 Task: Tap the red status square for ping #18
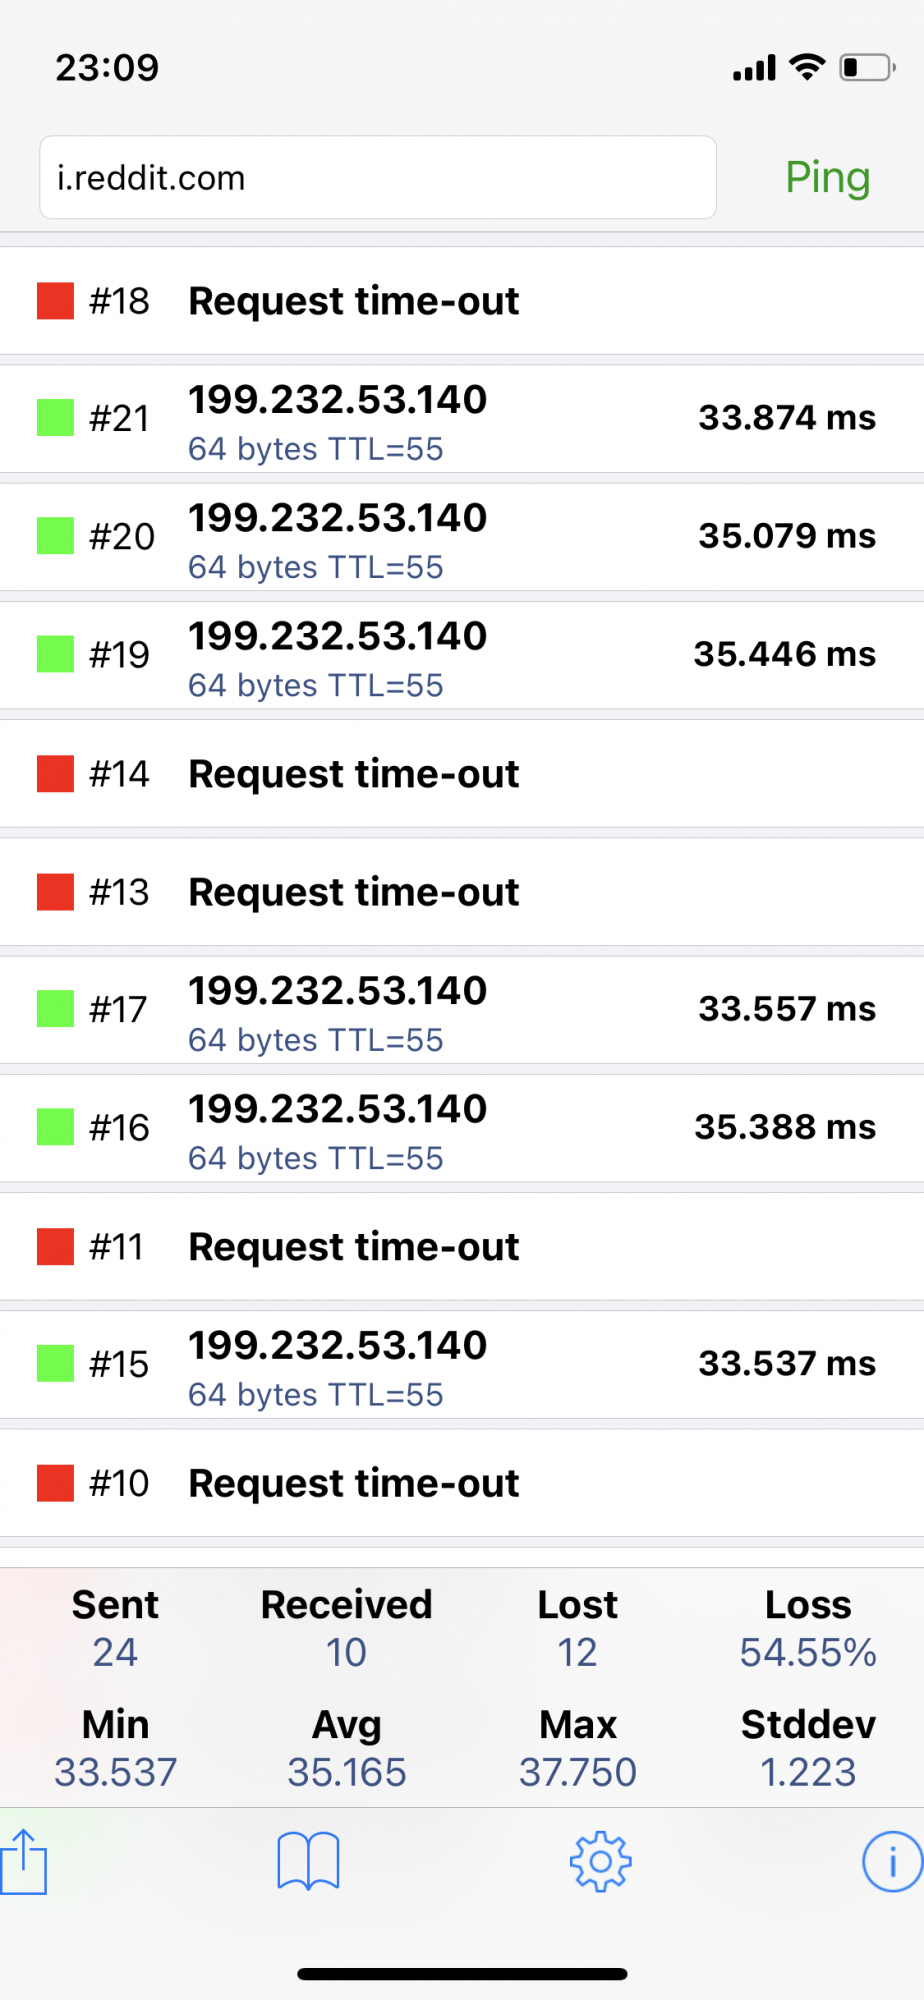pos(55,300)
